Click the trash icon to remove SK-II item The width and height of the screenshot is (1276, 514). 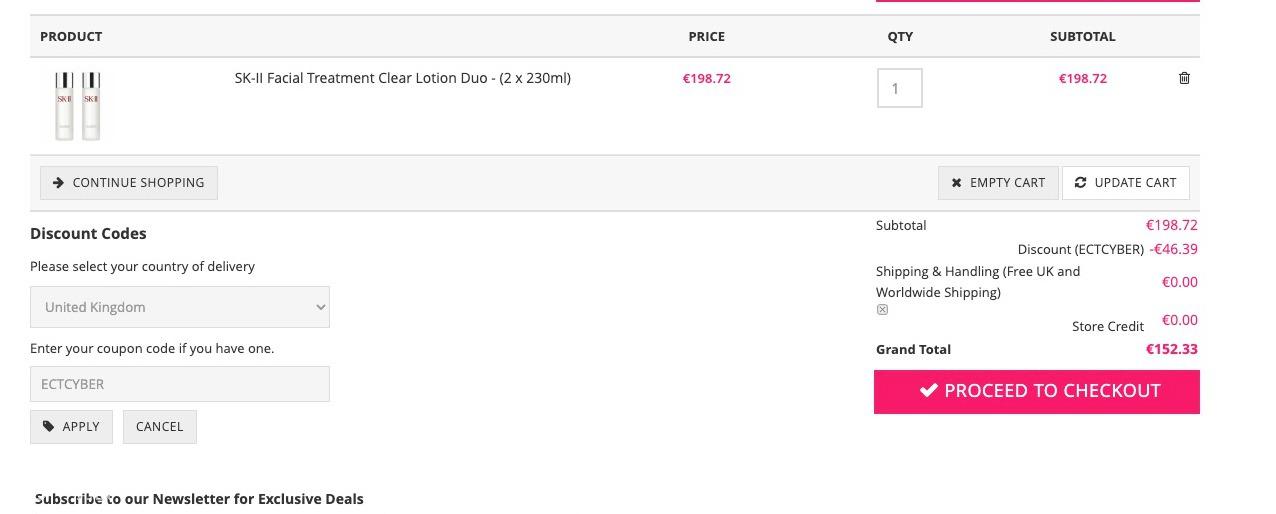[x=1184, y=78]
